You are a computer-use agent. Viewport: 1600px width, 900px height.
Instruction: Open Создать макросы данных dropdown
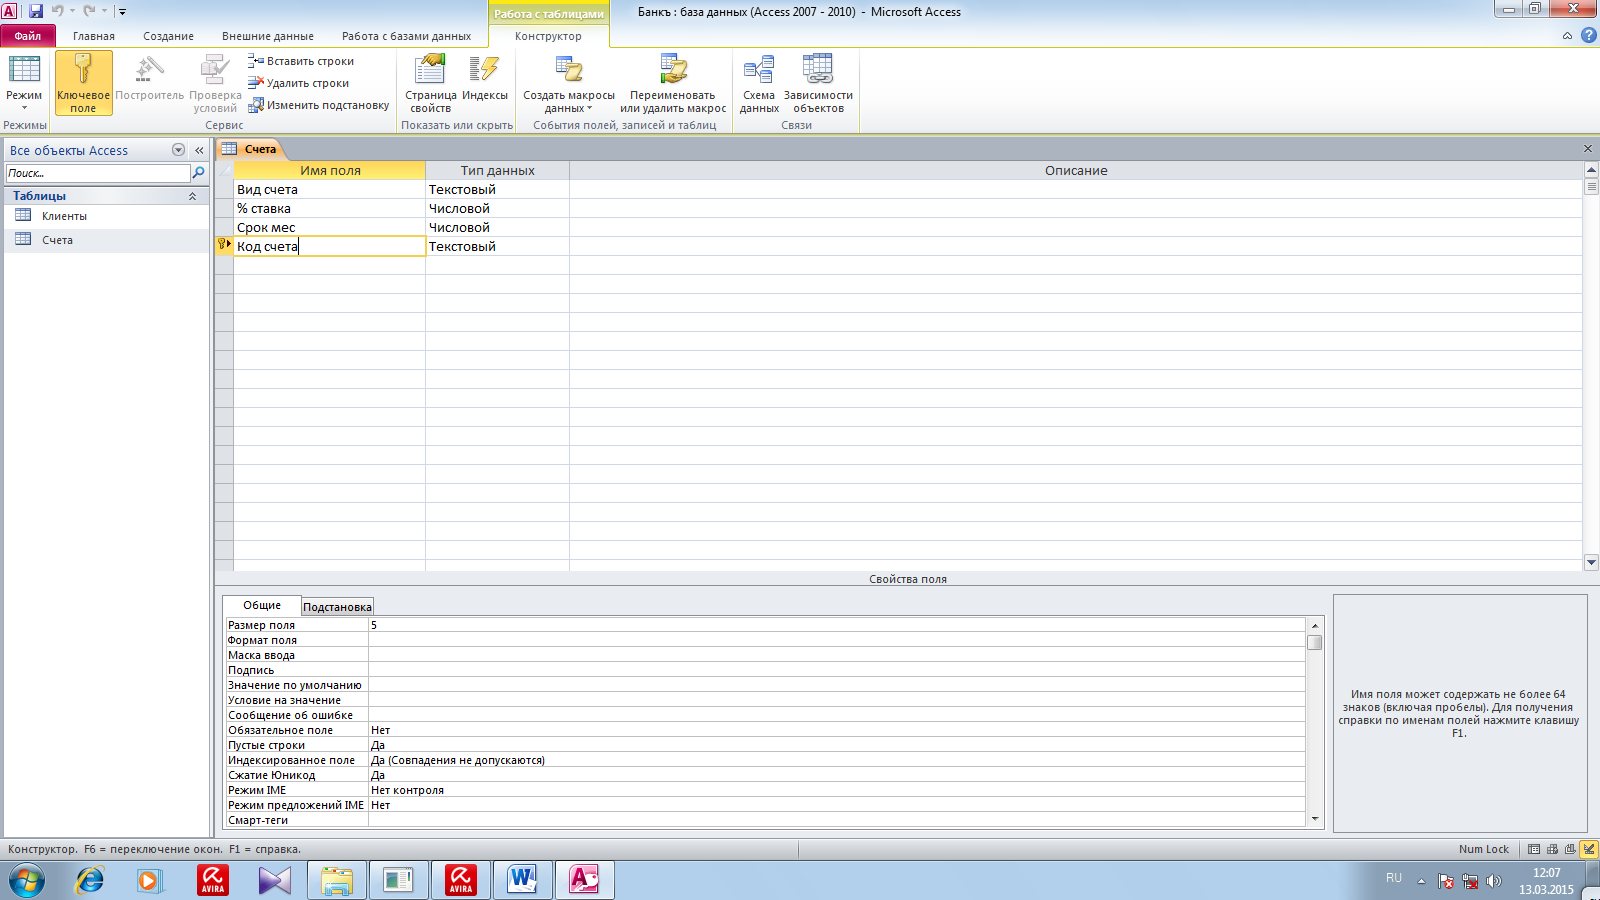(569, 84)
